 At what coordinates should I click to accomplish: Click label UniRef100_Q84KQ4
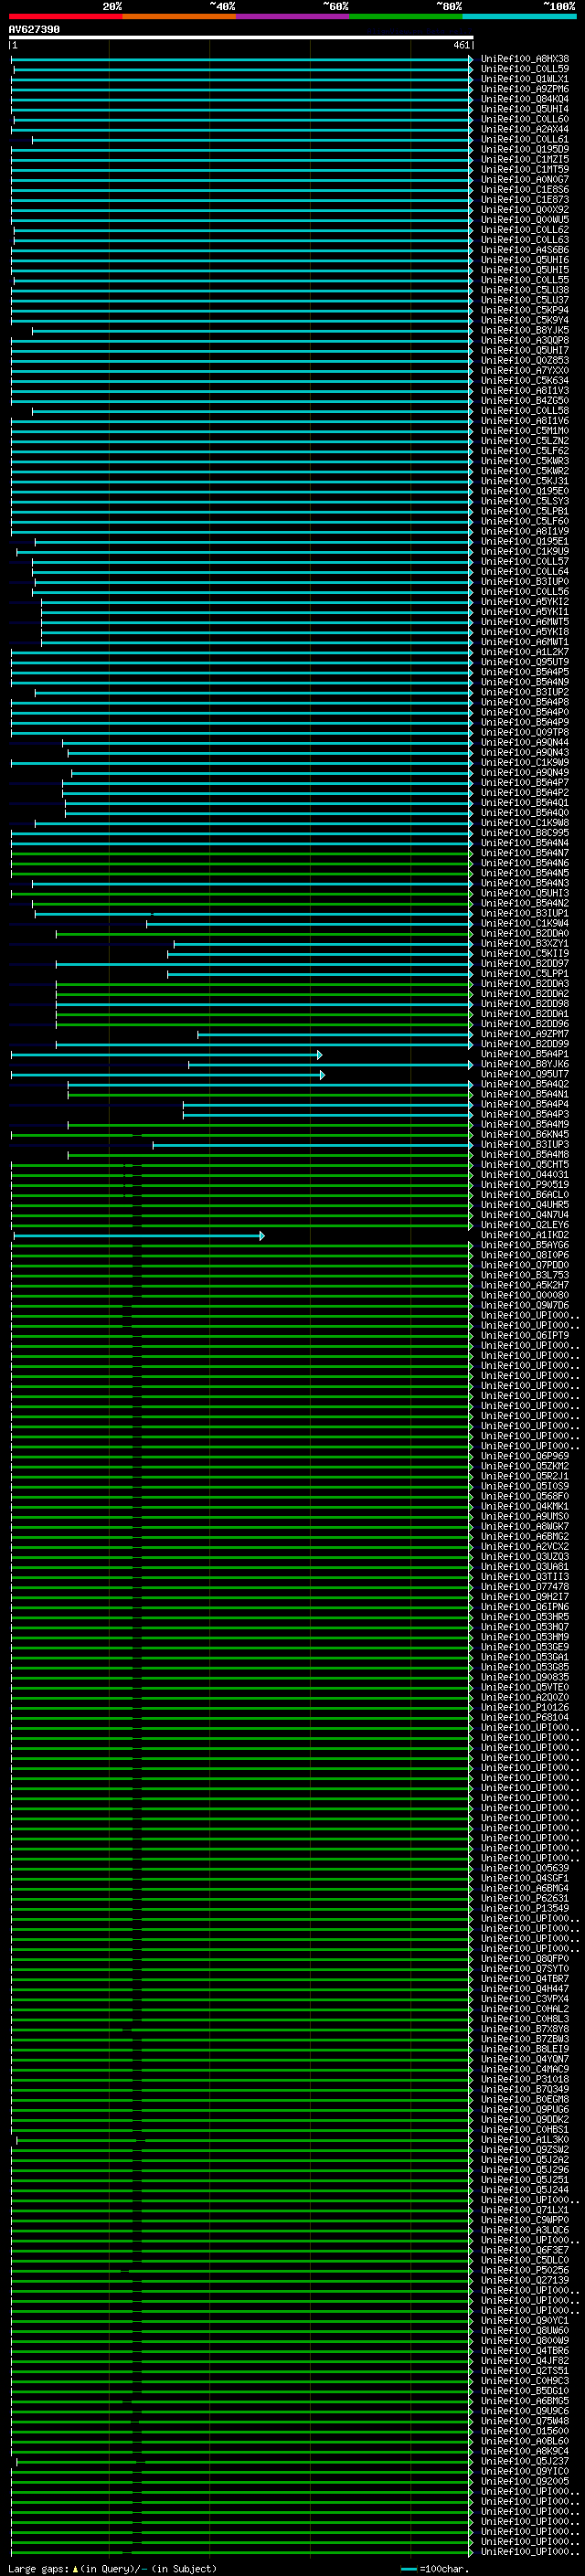(525, 99)
